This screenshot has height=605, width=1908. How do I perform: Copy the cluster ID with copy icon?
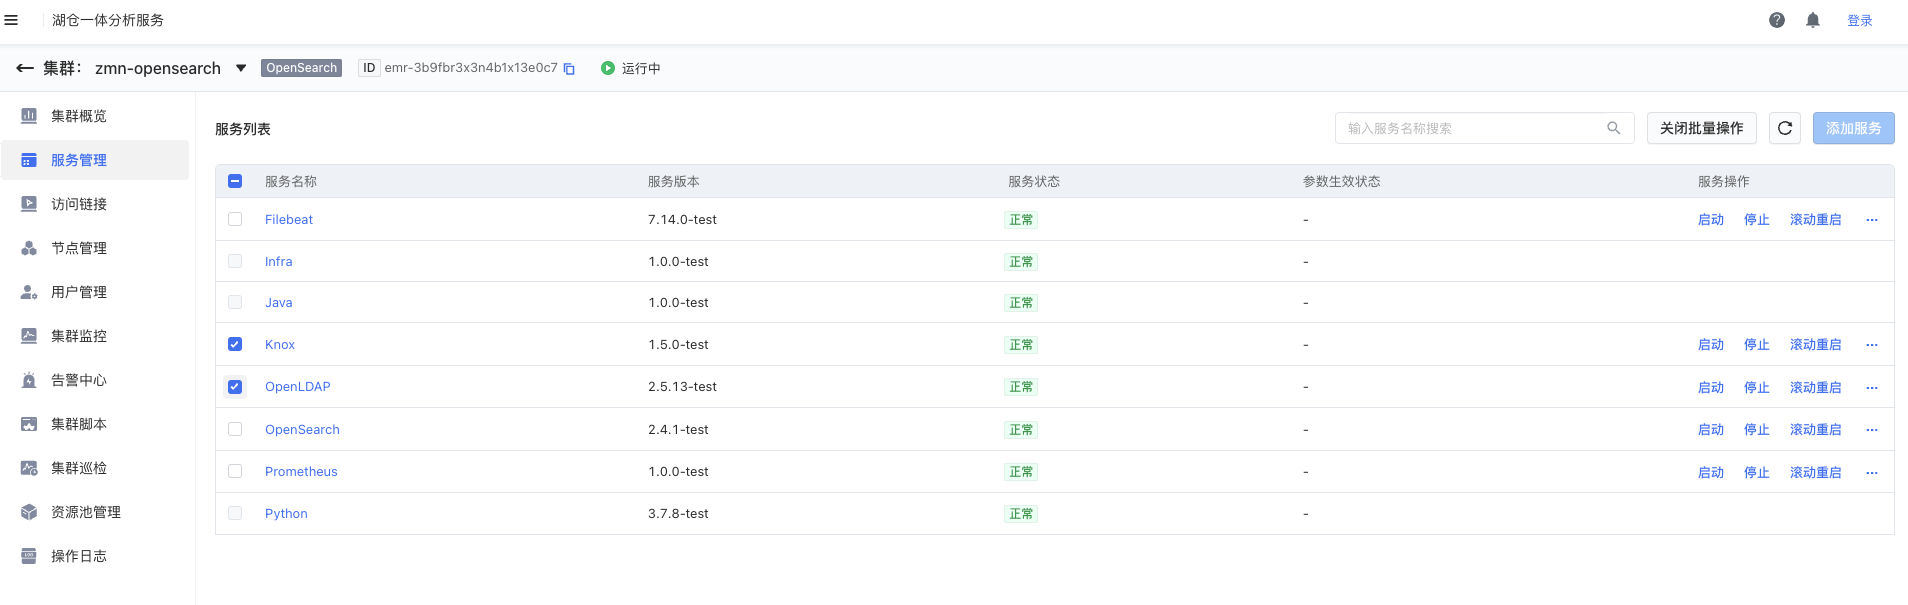click(569, 69)
